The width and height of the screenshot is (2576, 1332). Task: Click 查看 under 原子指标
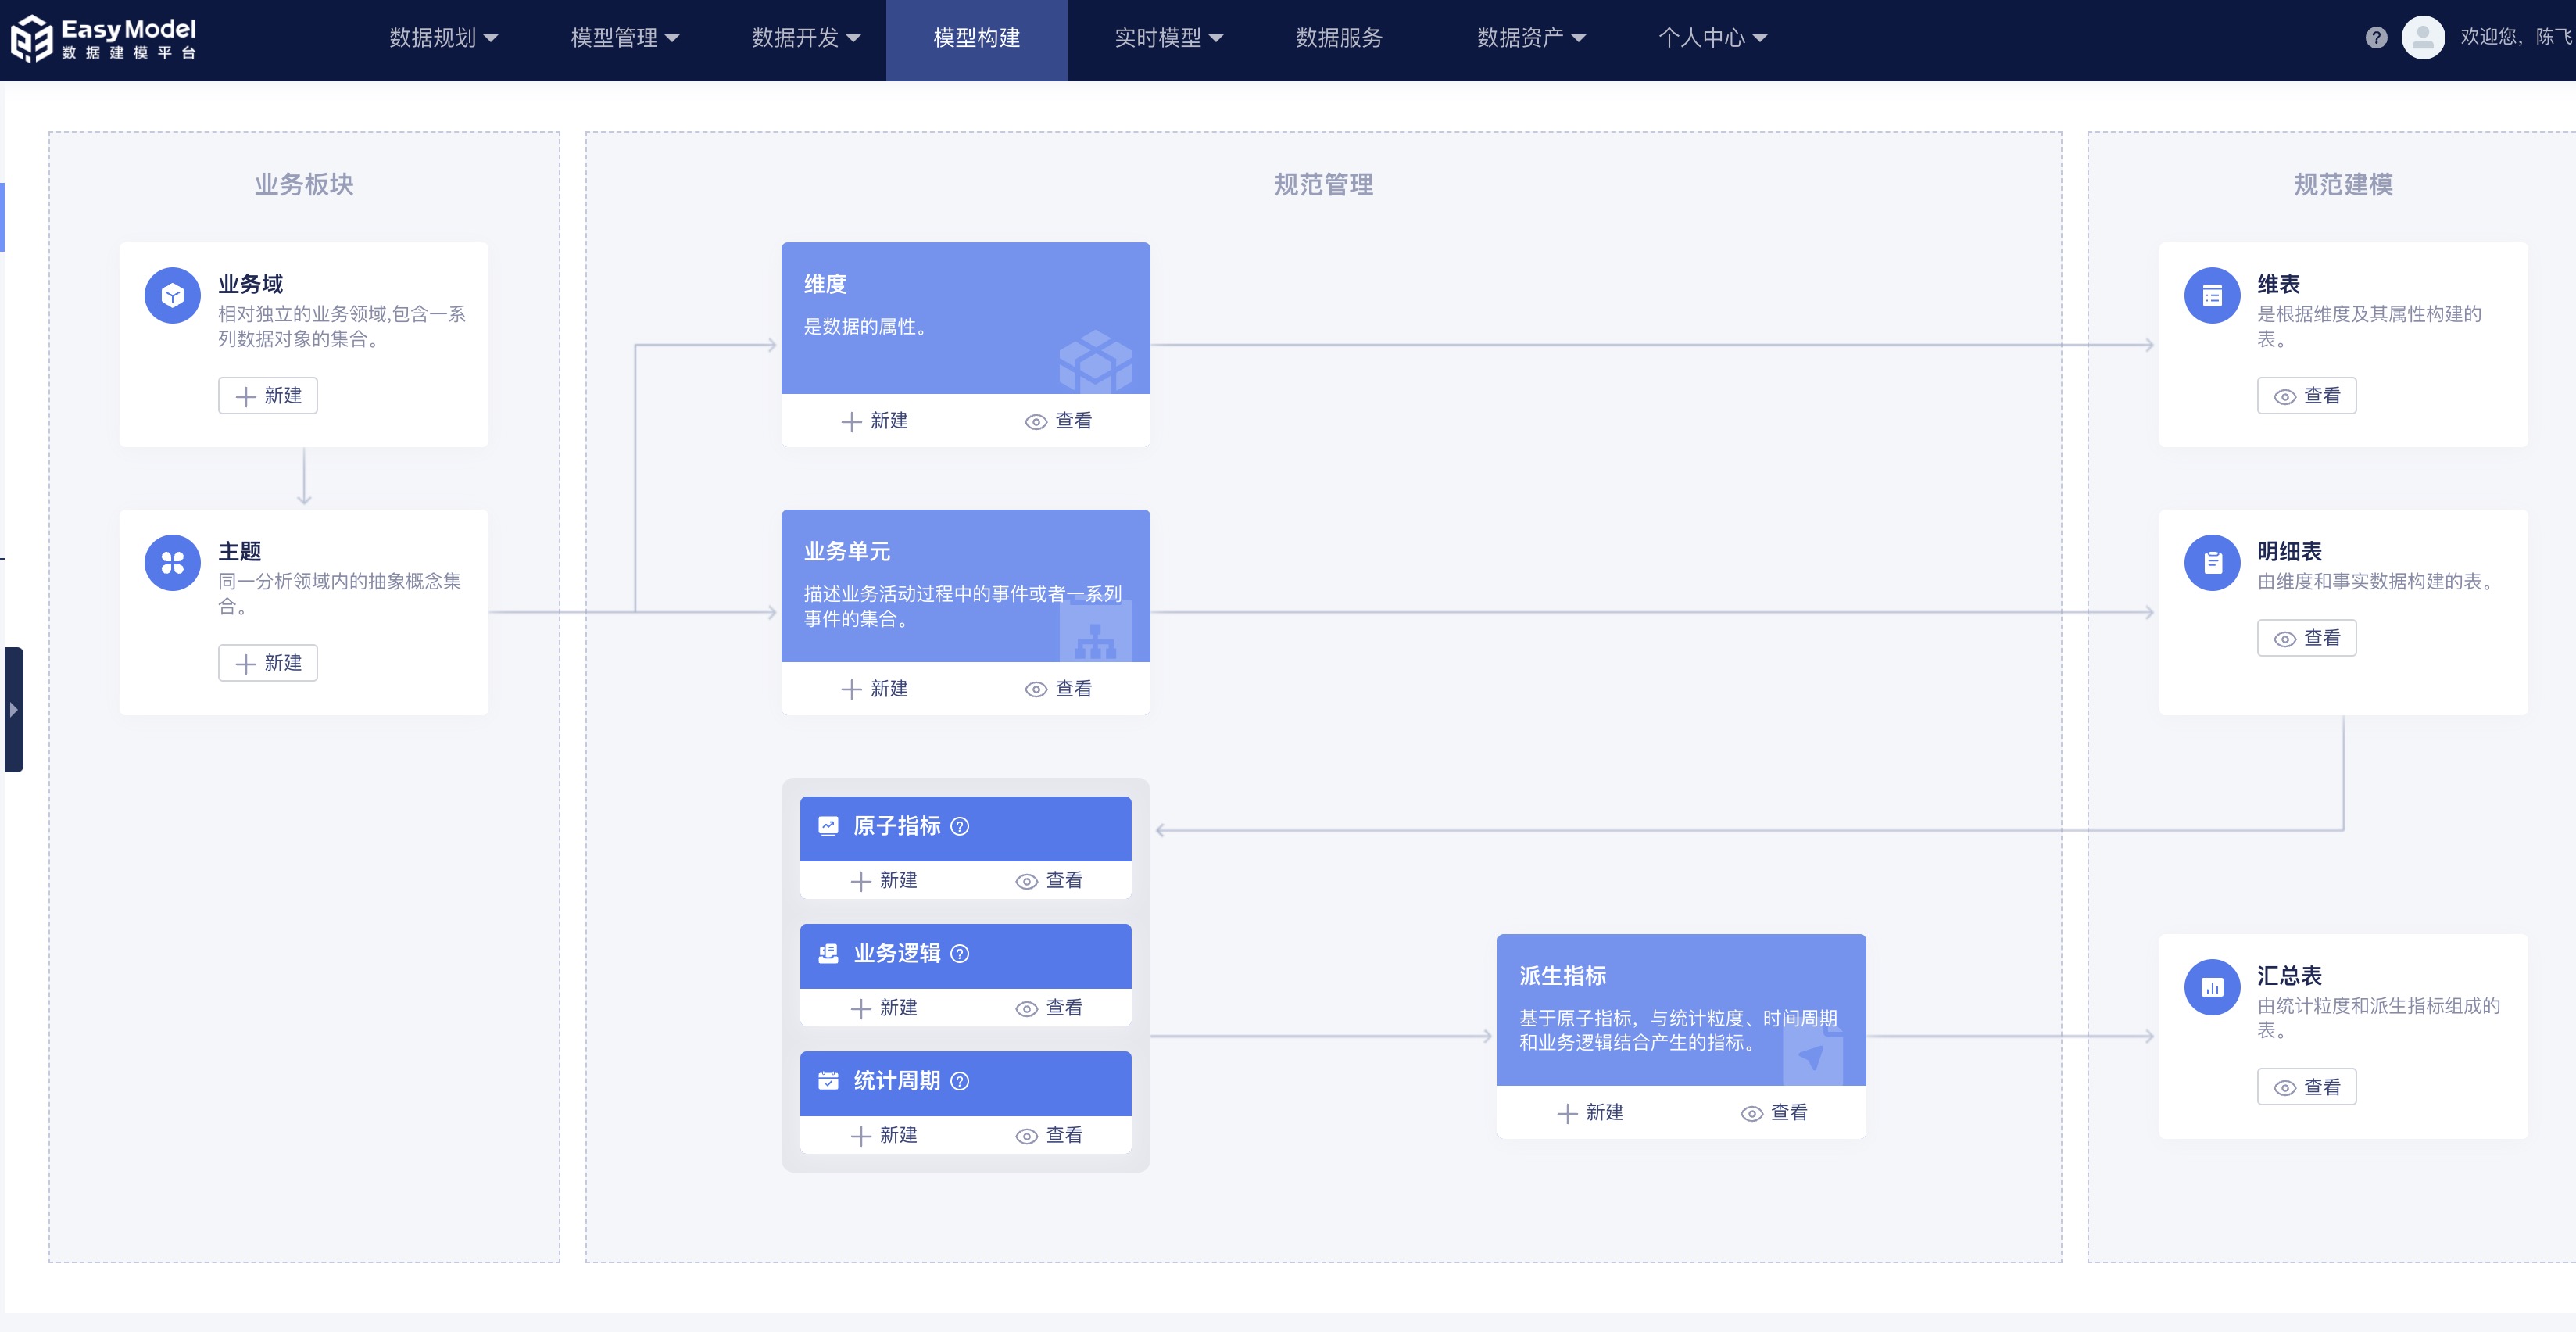(1049, 880)
